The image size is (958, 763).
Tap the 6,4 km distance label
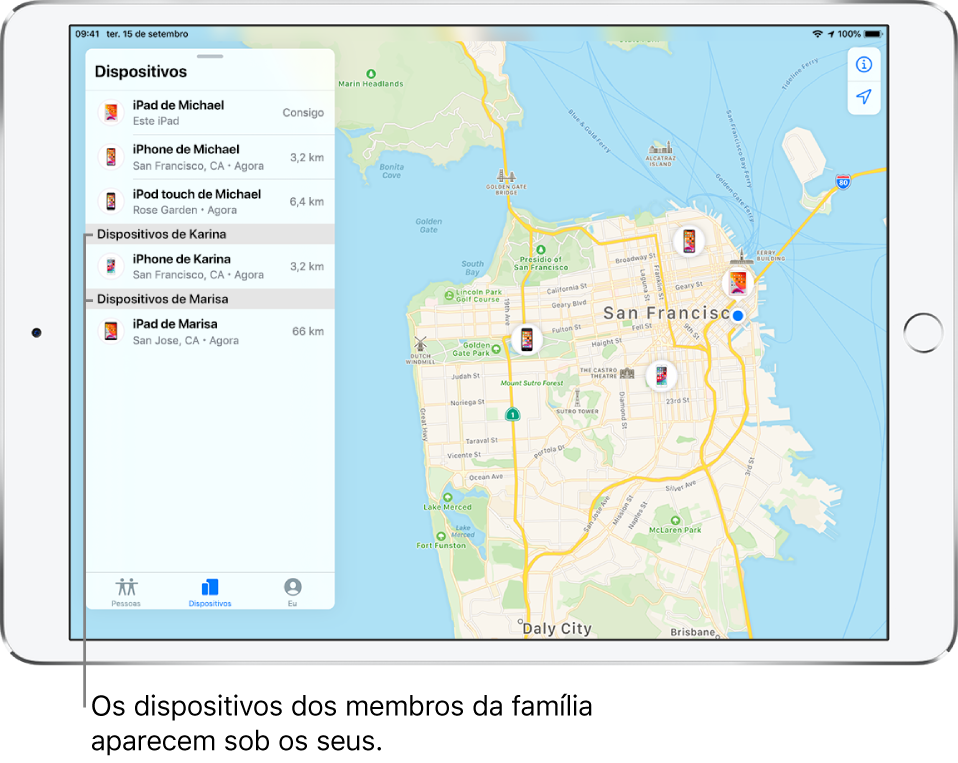point(307,202)
